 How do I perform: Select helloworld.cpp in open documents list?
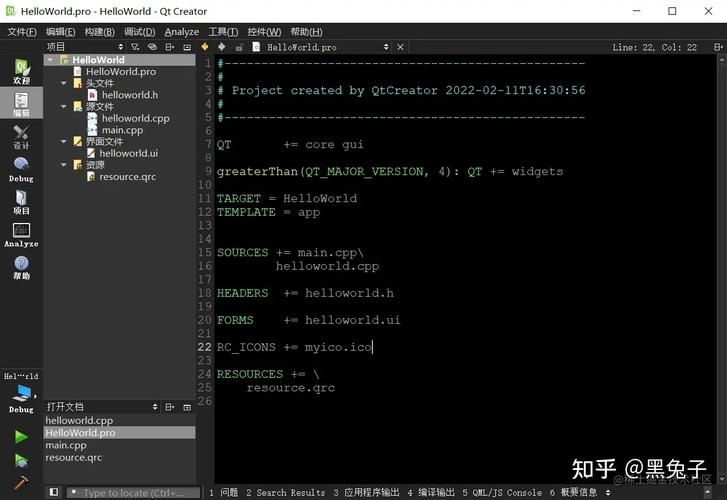[x=120, y=420]
